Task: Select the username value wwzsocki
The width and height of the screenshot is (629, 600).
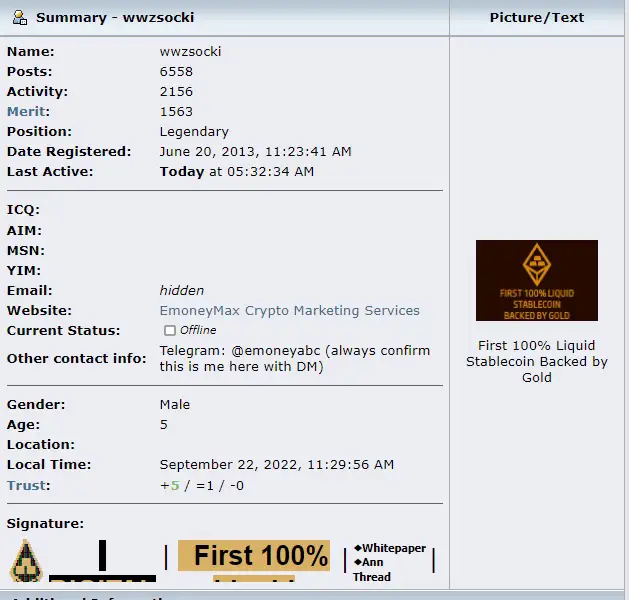Action: [190, 51]
